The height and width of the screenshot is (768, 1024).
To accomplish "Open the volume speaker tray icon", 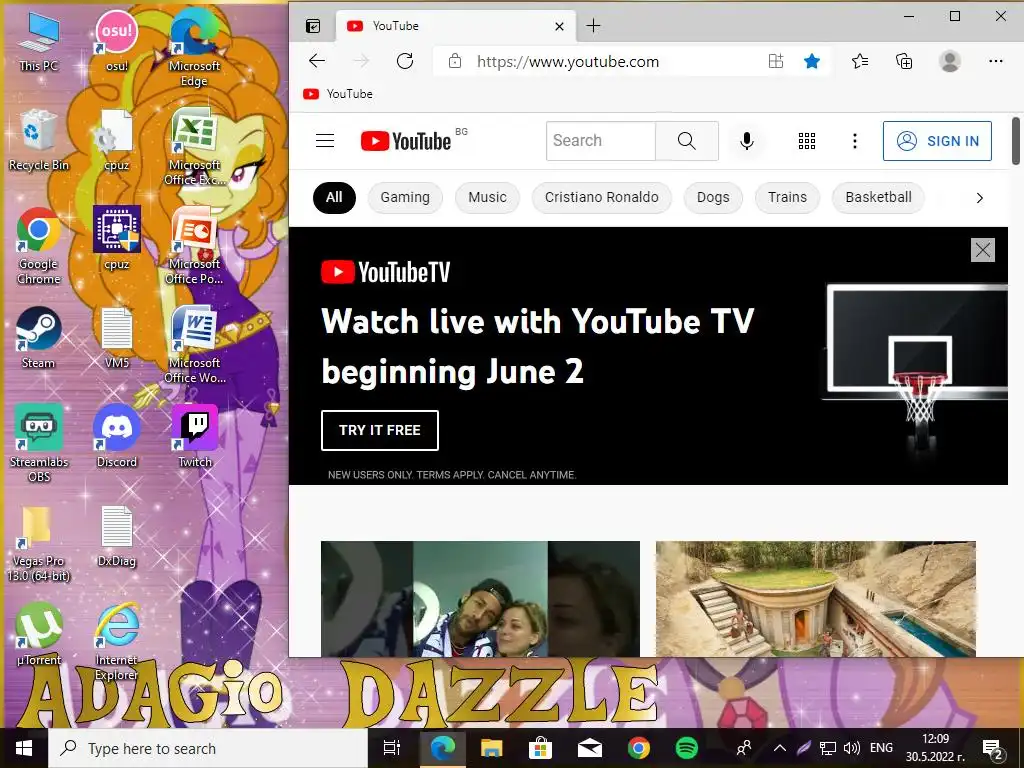I will pos(852,748).
